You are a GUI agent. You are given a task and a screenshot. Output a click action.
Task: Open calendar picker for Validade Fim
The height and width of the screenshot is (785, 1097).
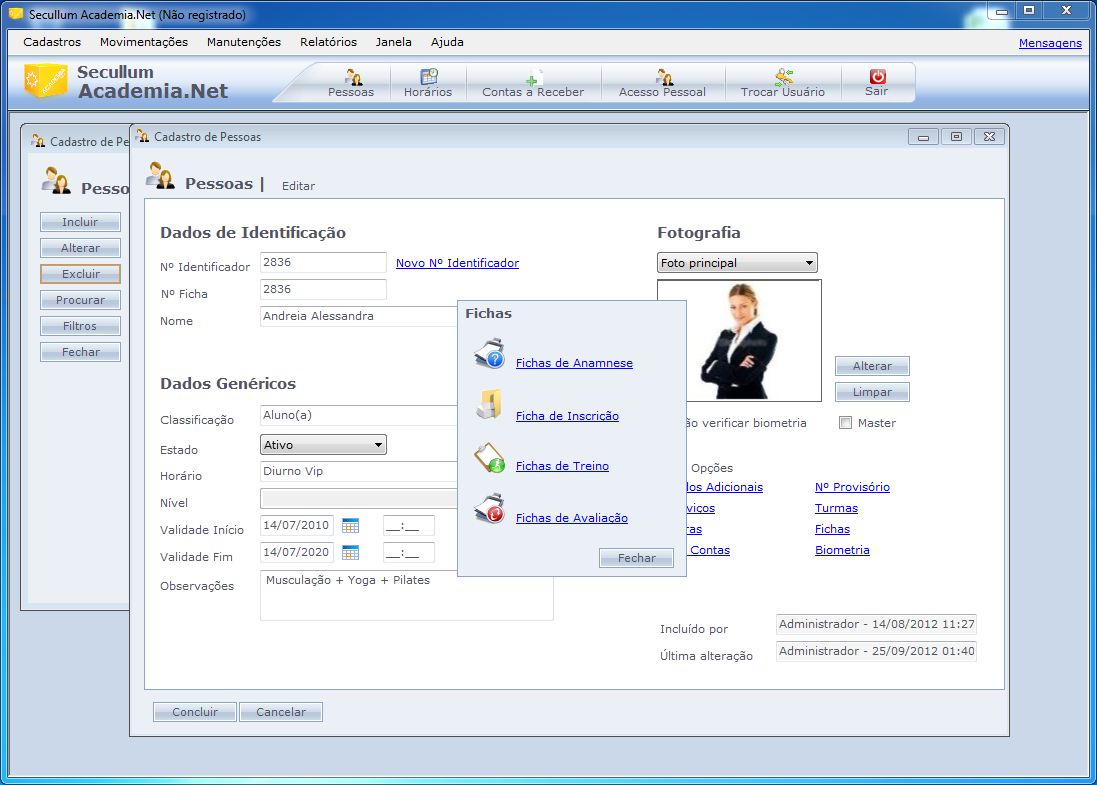tap(350, 553)
